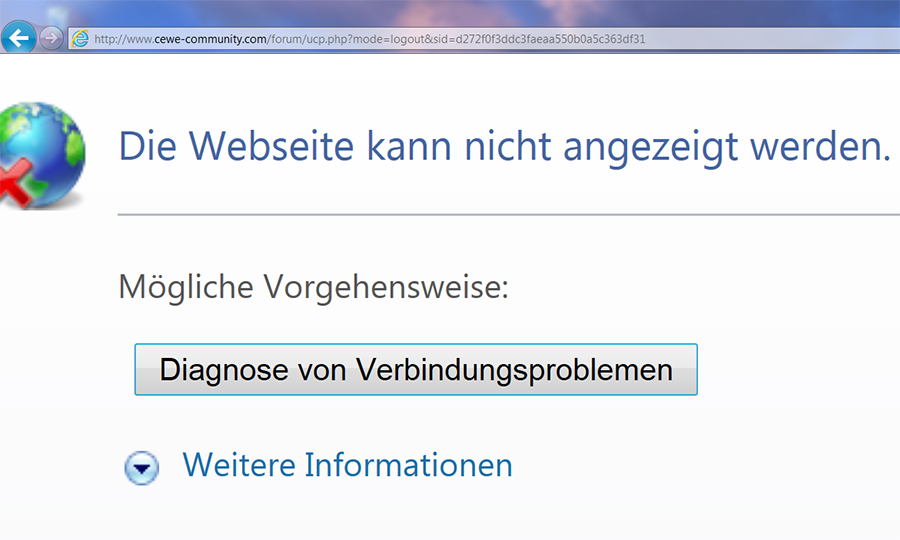Open the 'Weitere Informationen' link
The height and width of the screenshot is (540, 900).
(347, 465)
